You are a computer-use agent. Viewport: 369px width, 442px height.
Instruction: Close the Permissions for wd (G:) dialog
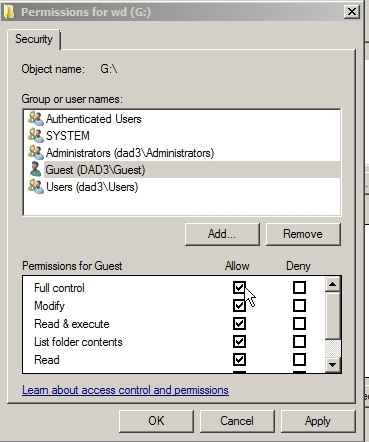pos(352,12)
